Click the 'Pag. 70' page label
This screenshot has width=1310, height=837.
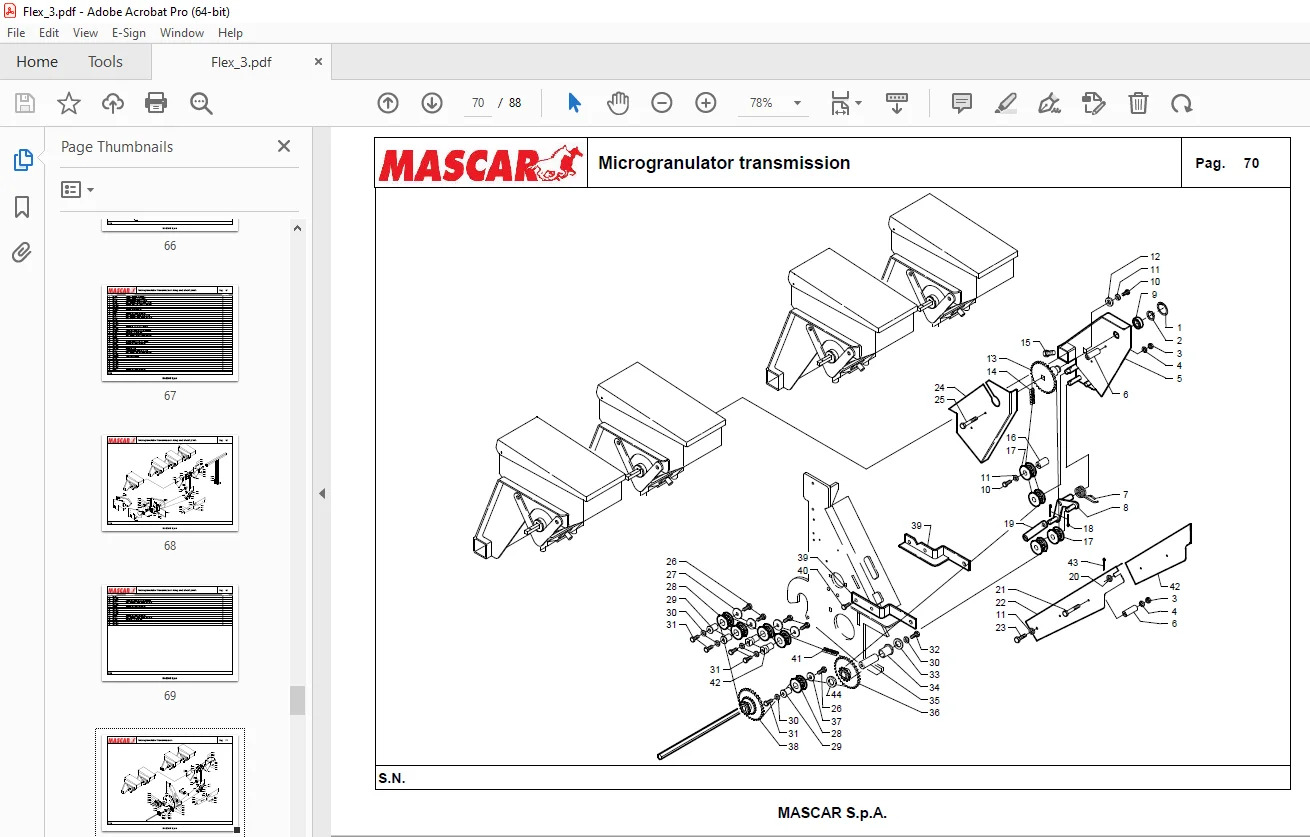tap(1227, 163)
